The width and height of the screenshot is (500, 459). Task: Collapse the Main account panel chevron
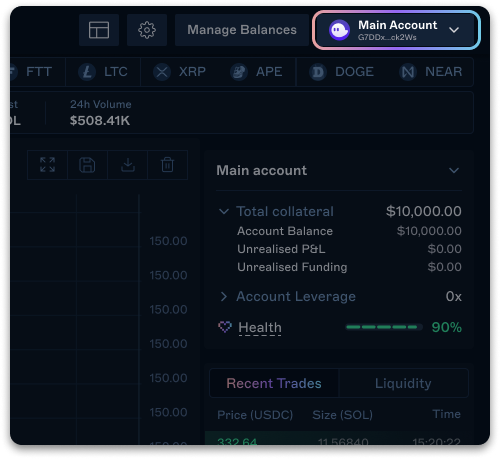click(x=454, y=170)
